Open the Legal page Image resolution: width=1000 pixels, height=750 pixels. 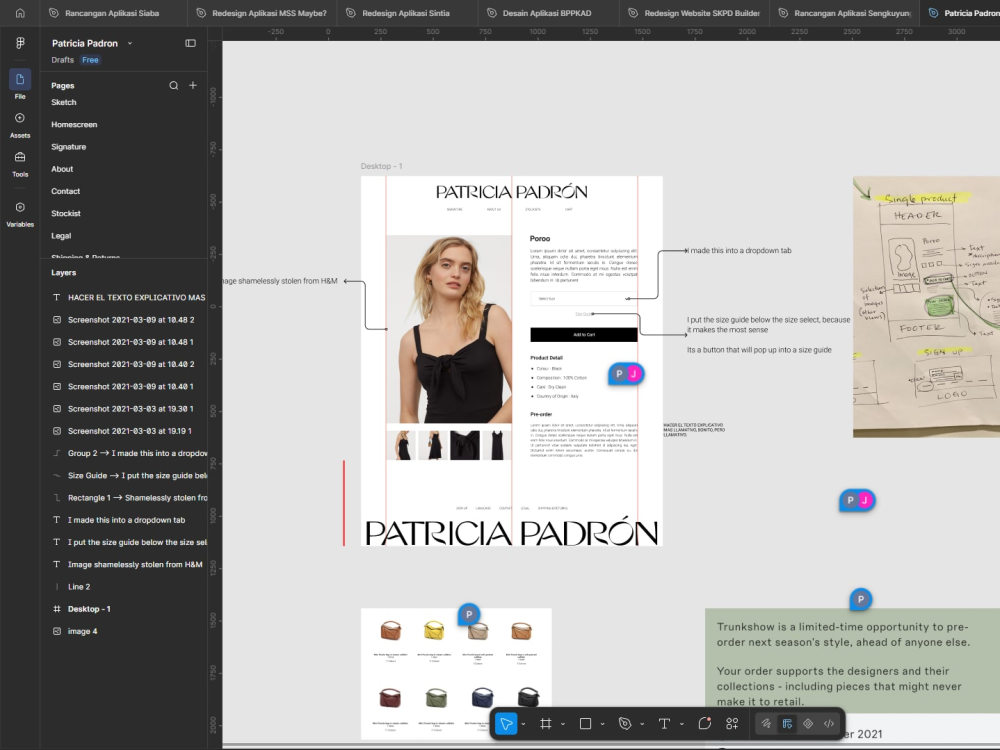click(61, 236)
